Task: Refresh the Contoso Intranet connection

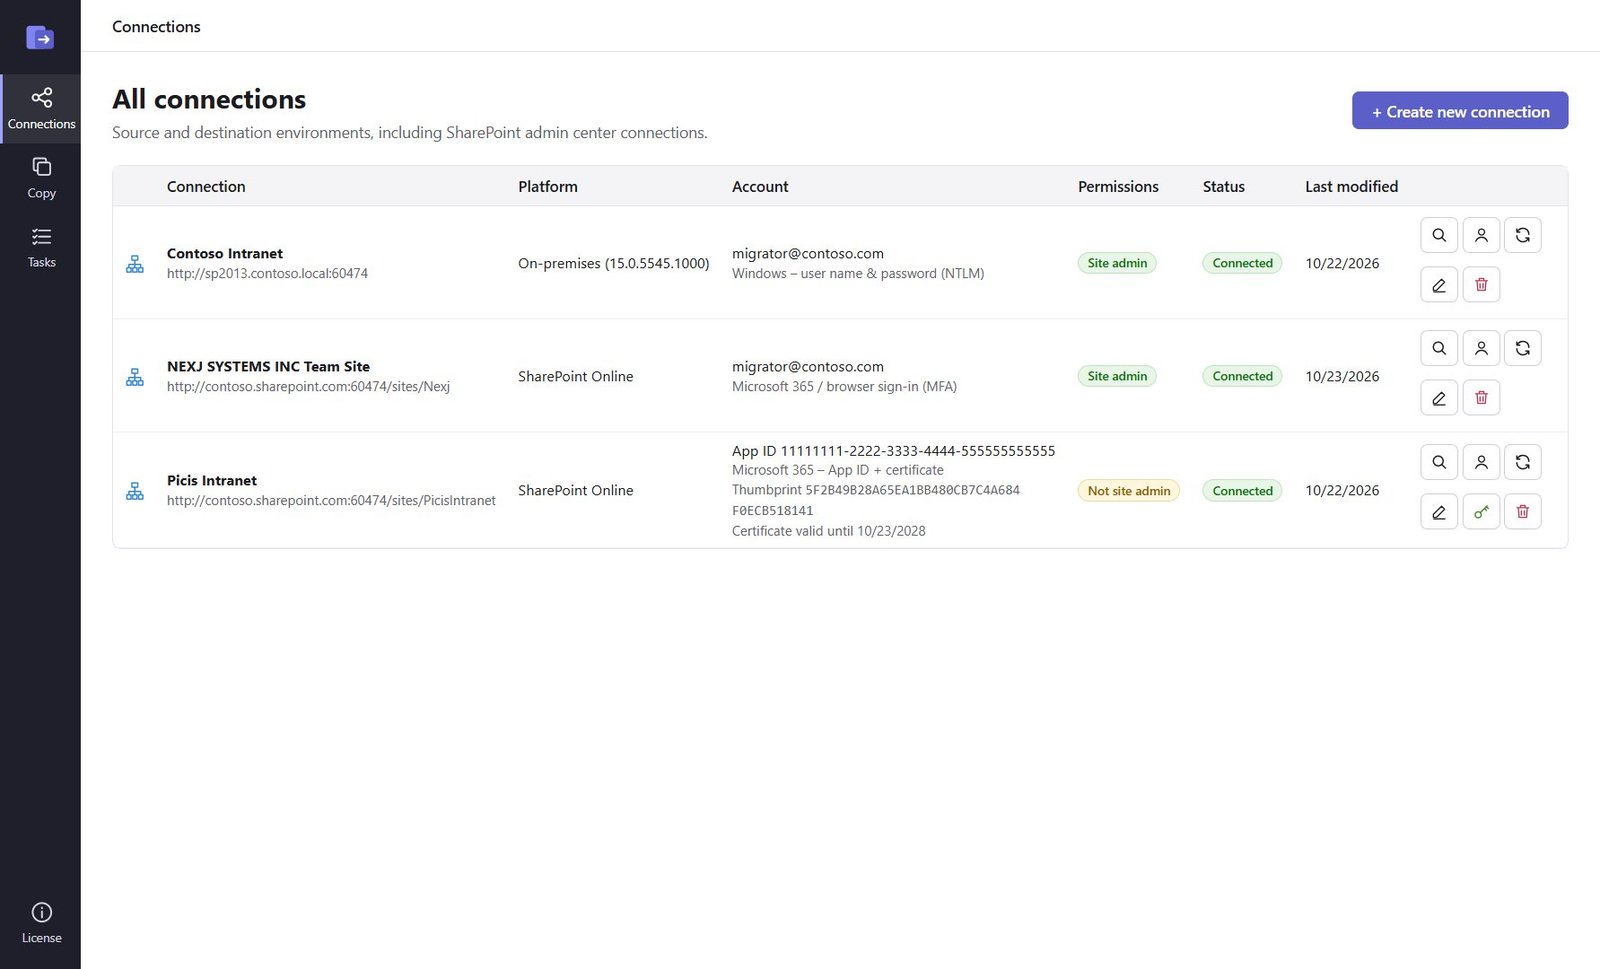Action: tap(1523, 235)
